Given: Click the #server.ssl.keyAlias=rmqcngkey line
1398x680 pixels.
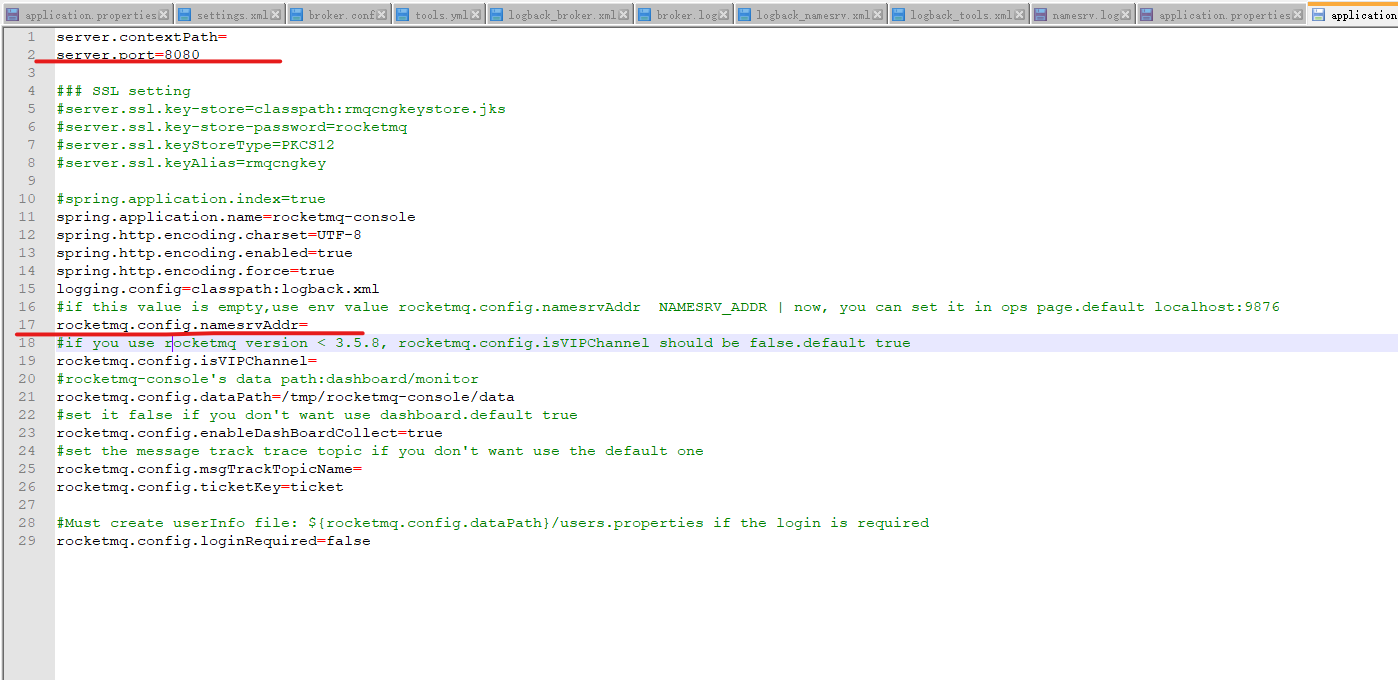Looking at the screenshot, I should coord(191,163).
